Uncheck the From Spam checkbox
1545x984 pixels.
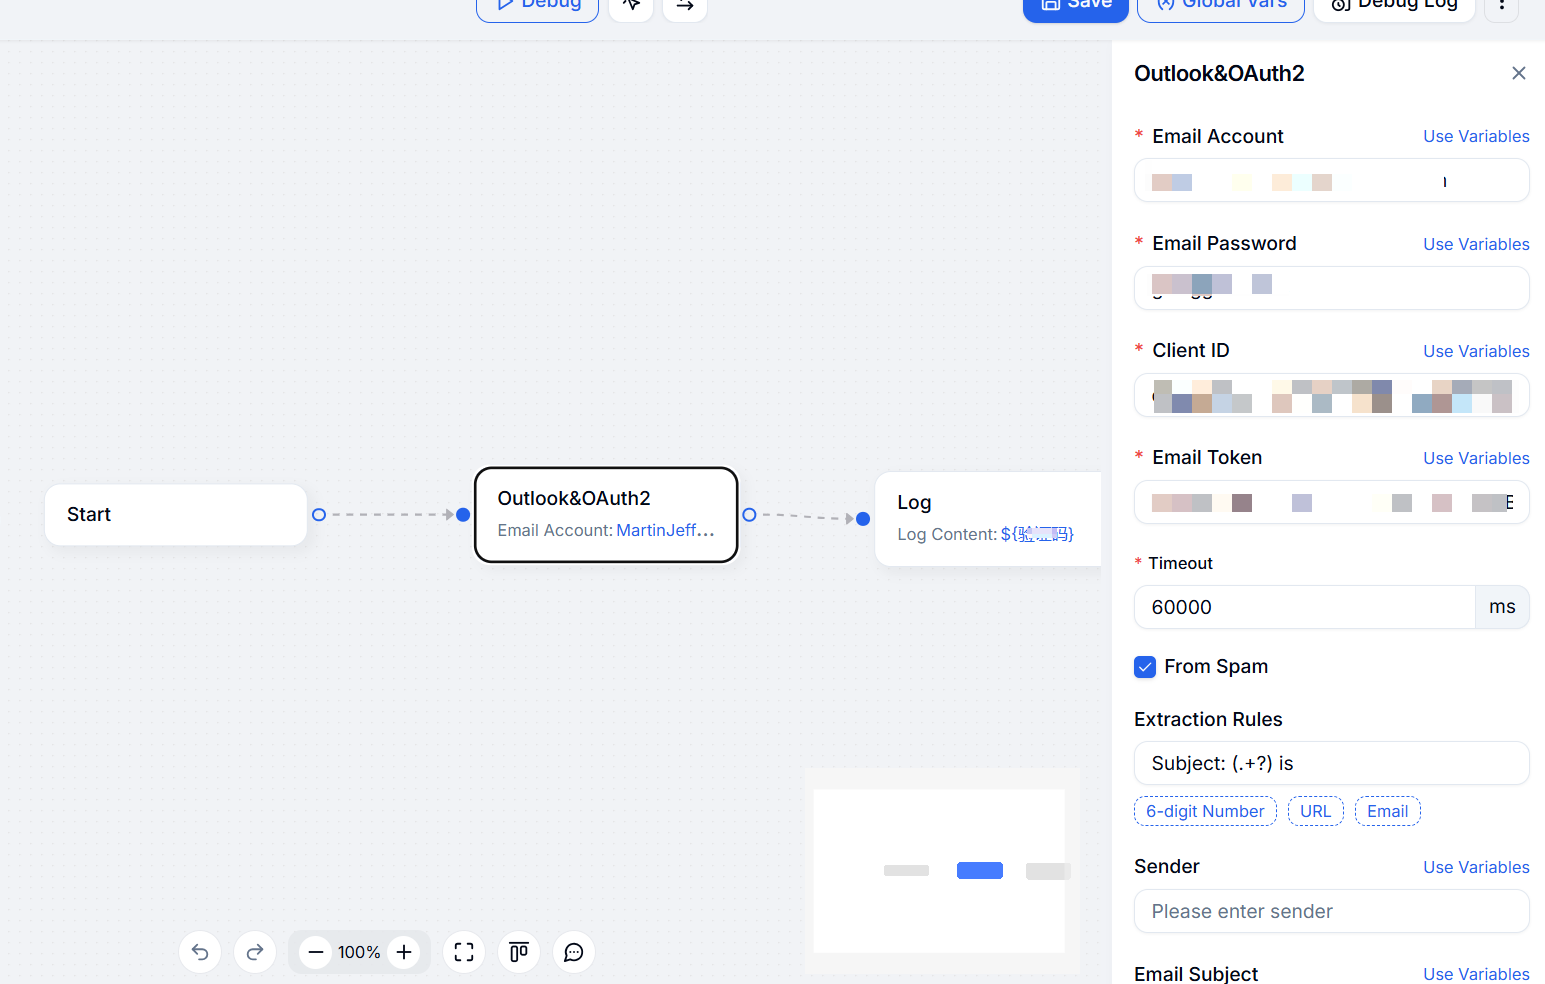pyautogui.click(x=1145, y=667)
